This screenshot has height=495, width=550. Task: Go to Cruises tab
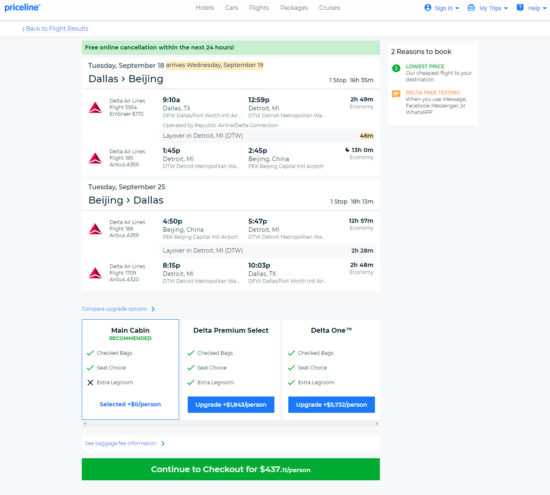click(329, 8)
